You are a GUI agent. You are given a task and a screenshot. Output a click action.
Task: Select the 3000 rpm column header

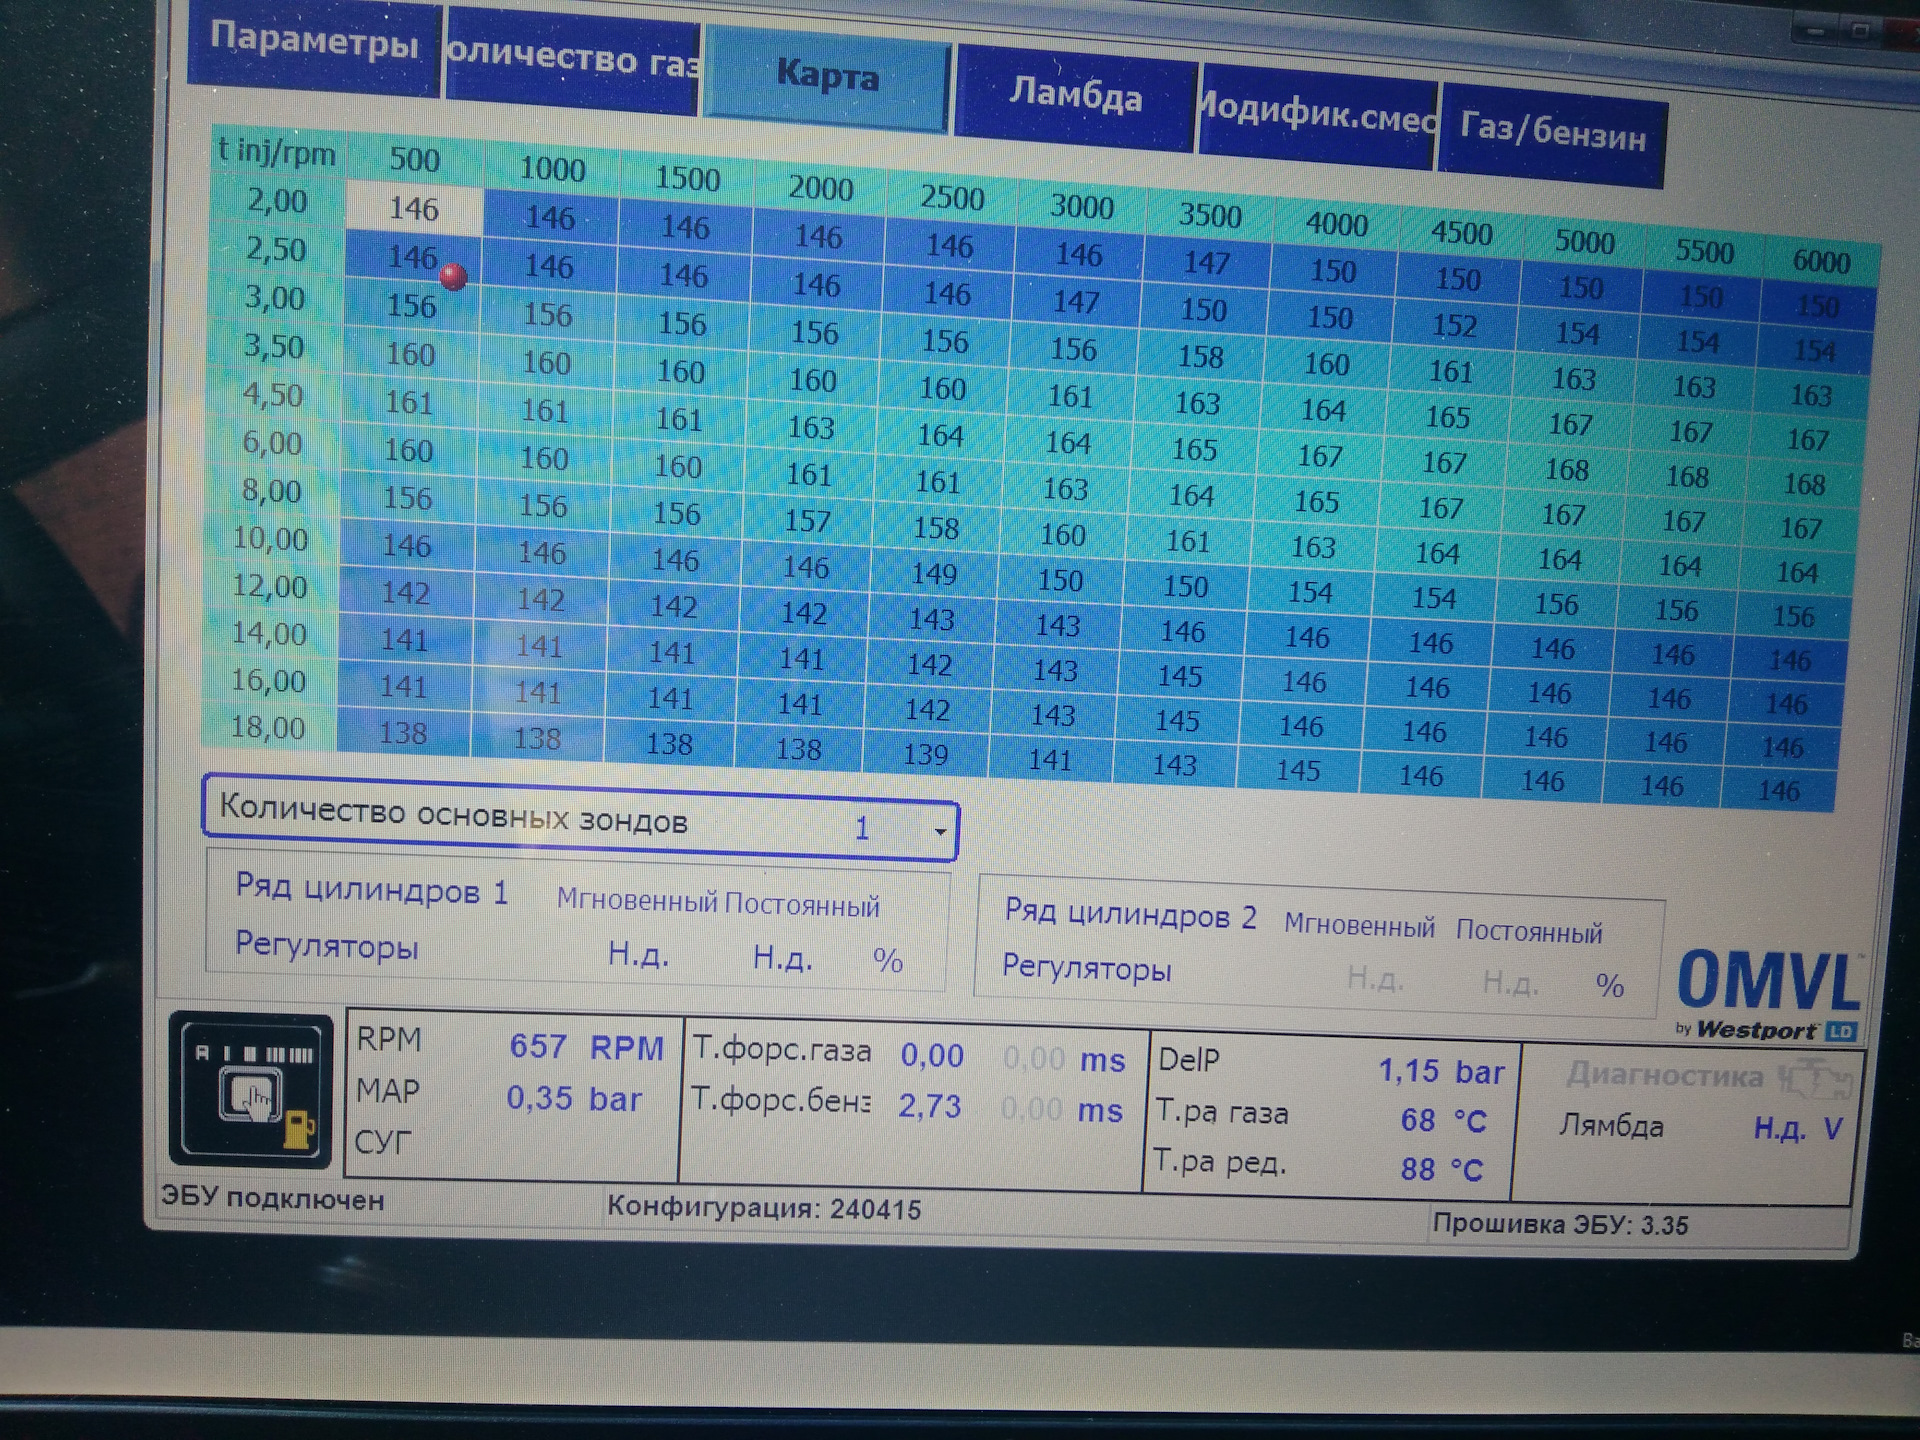pyautogui.click(x=1081, y=206)
